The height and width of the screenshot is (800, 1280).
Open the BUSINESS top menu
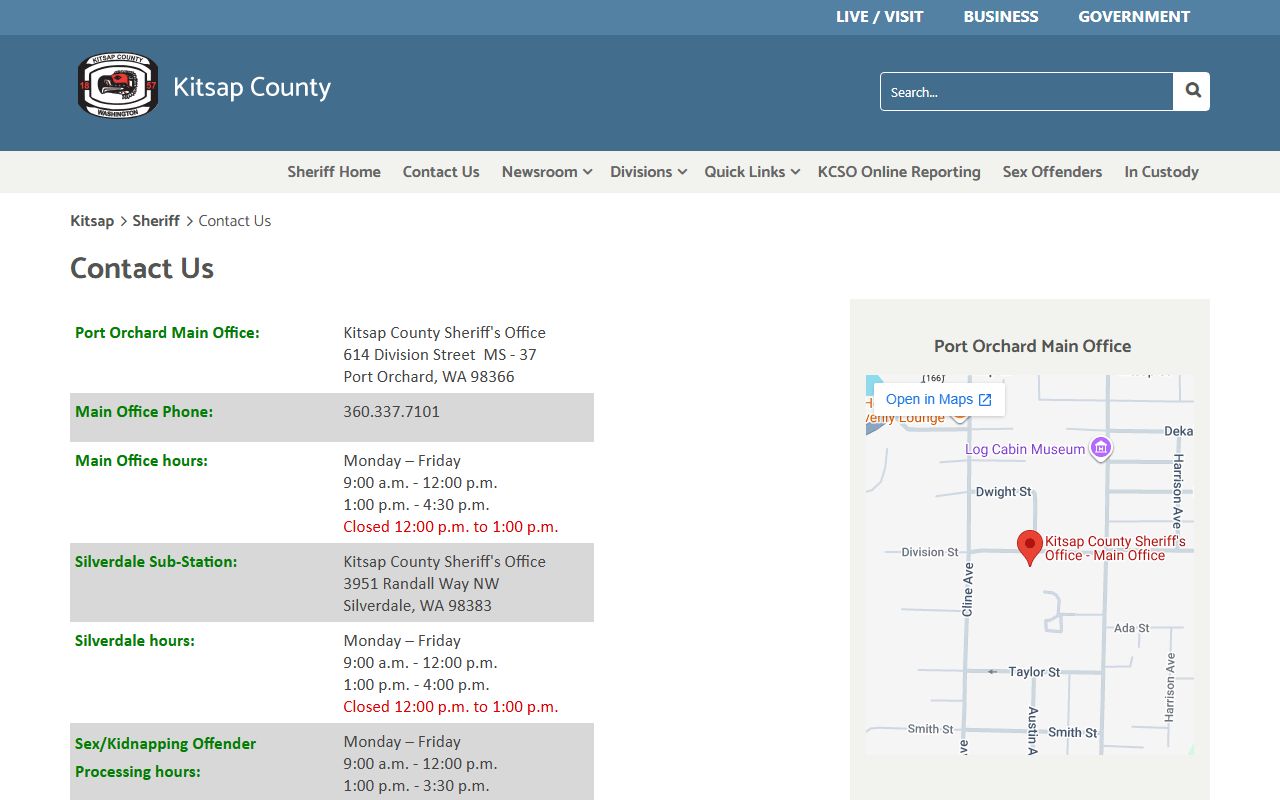click(x=1001, y=17)
